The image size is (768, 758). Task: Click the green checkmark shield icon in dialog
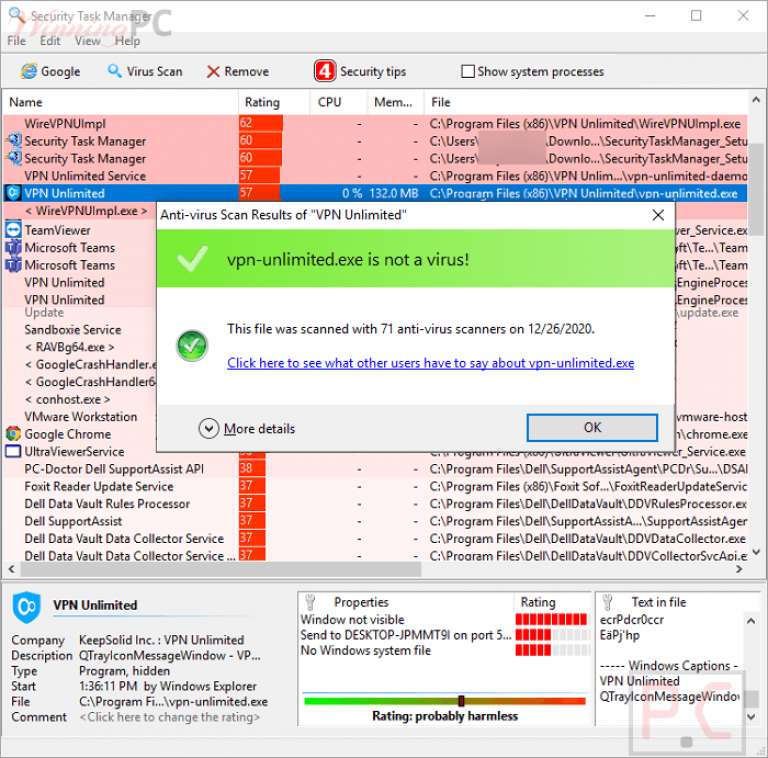pyautogui.click(x=192, y=345)
